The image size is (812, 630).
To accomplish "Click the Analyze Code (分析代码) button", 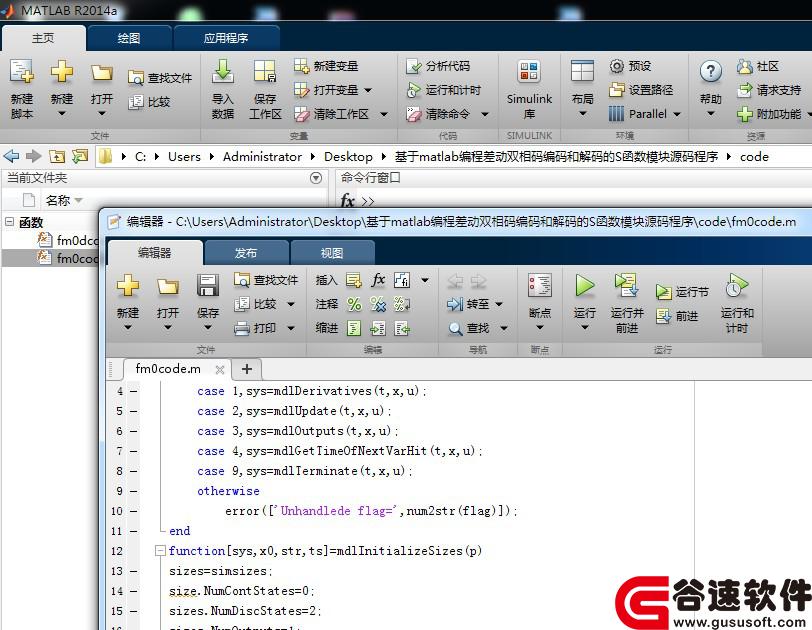I will pyautogui.click(x=438, y=66).
